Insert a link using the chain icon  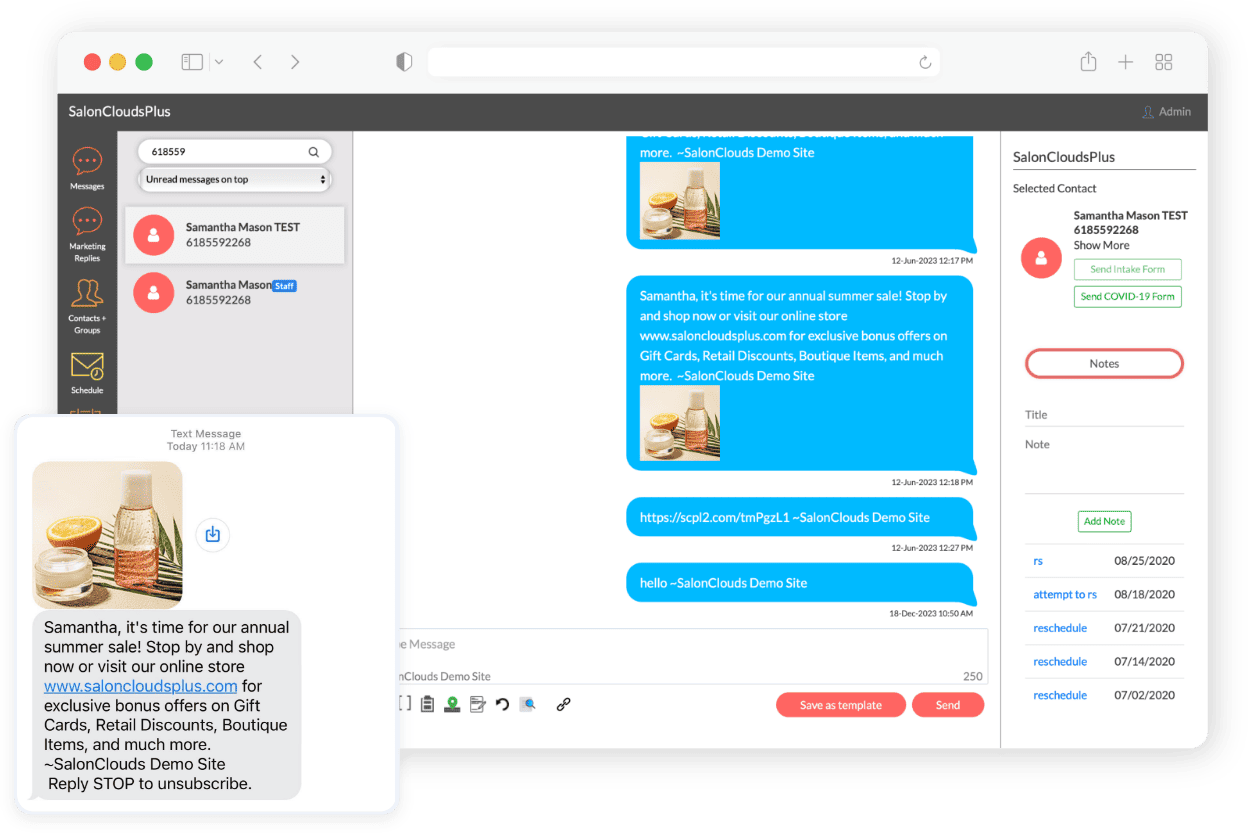tap(563, 704)
